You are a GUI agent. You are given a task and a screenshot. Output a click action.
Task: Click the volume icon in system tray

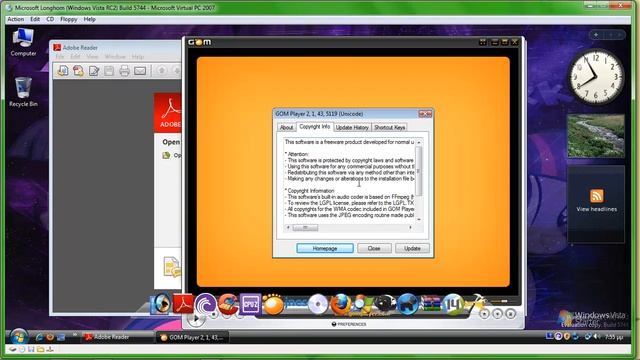(597, 336)
